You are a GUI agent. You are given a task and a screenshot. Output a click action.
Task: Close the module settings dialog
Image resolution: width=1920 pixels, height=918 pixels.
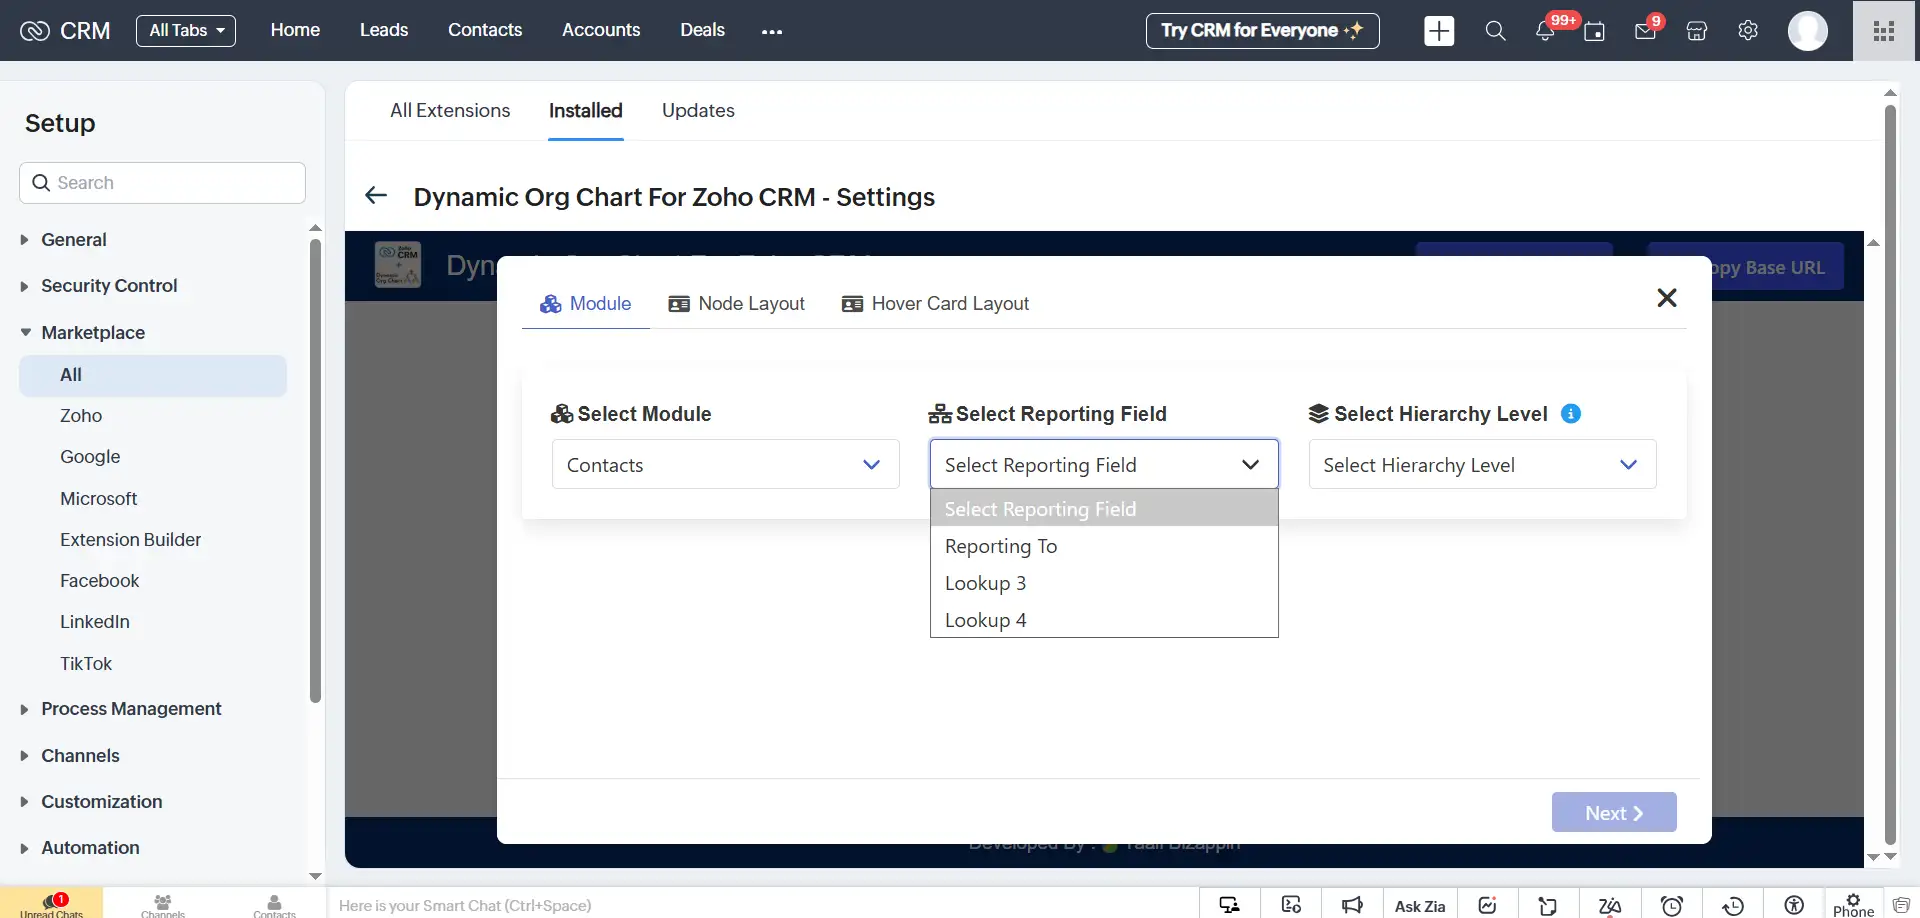click(x=1666, y=298)
